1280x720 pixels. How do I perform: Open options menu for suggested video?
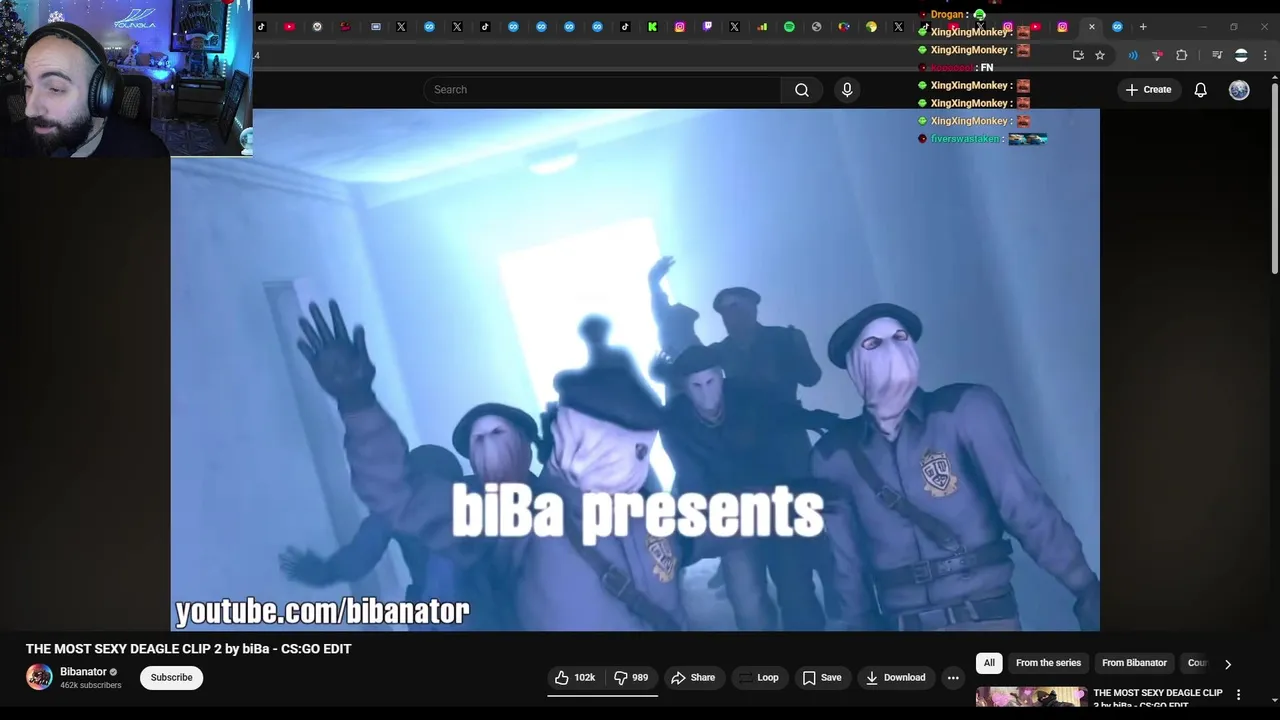click(x=1238, y=695)
